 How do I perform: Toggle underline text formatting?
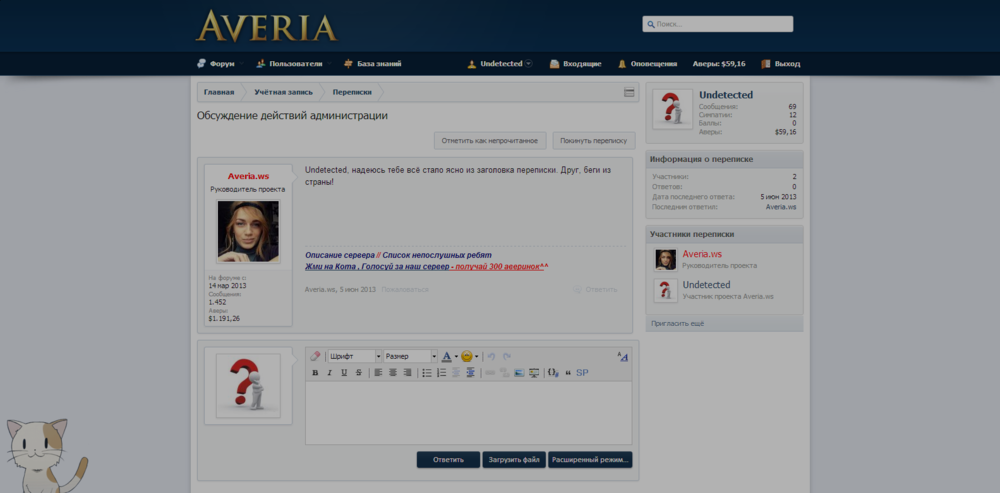tap(344, 373)
